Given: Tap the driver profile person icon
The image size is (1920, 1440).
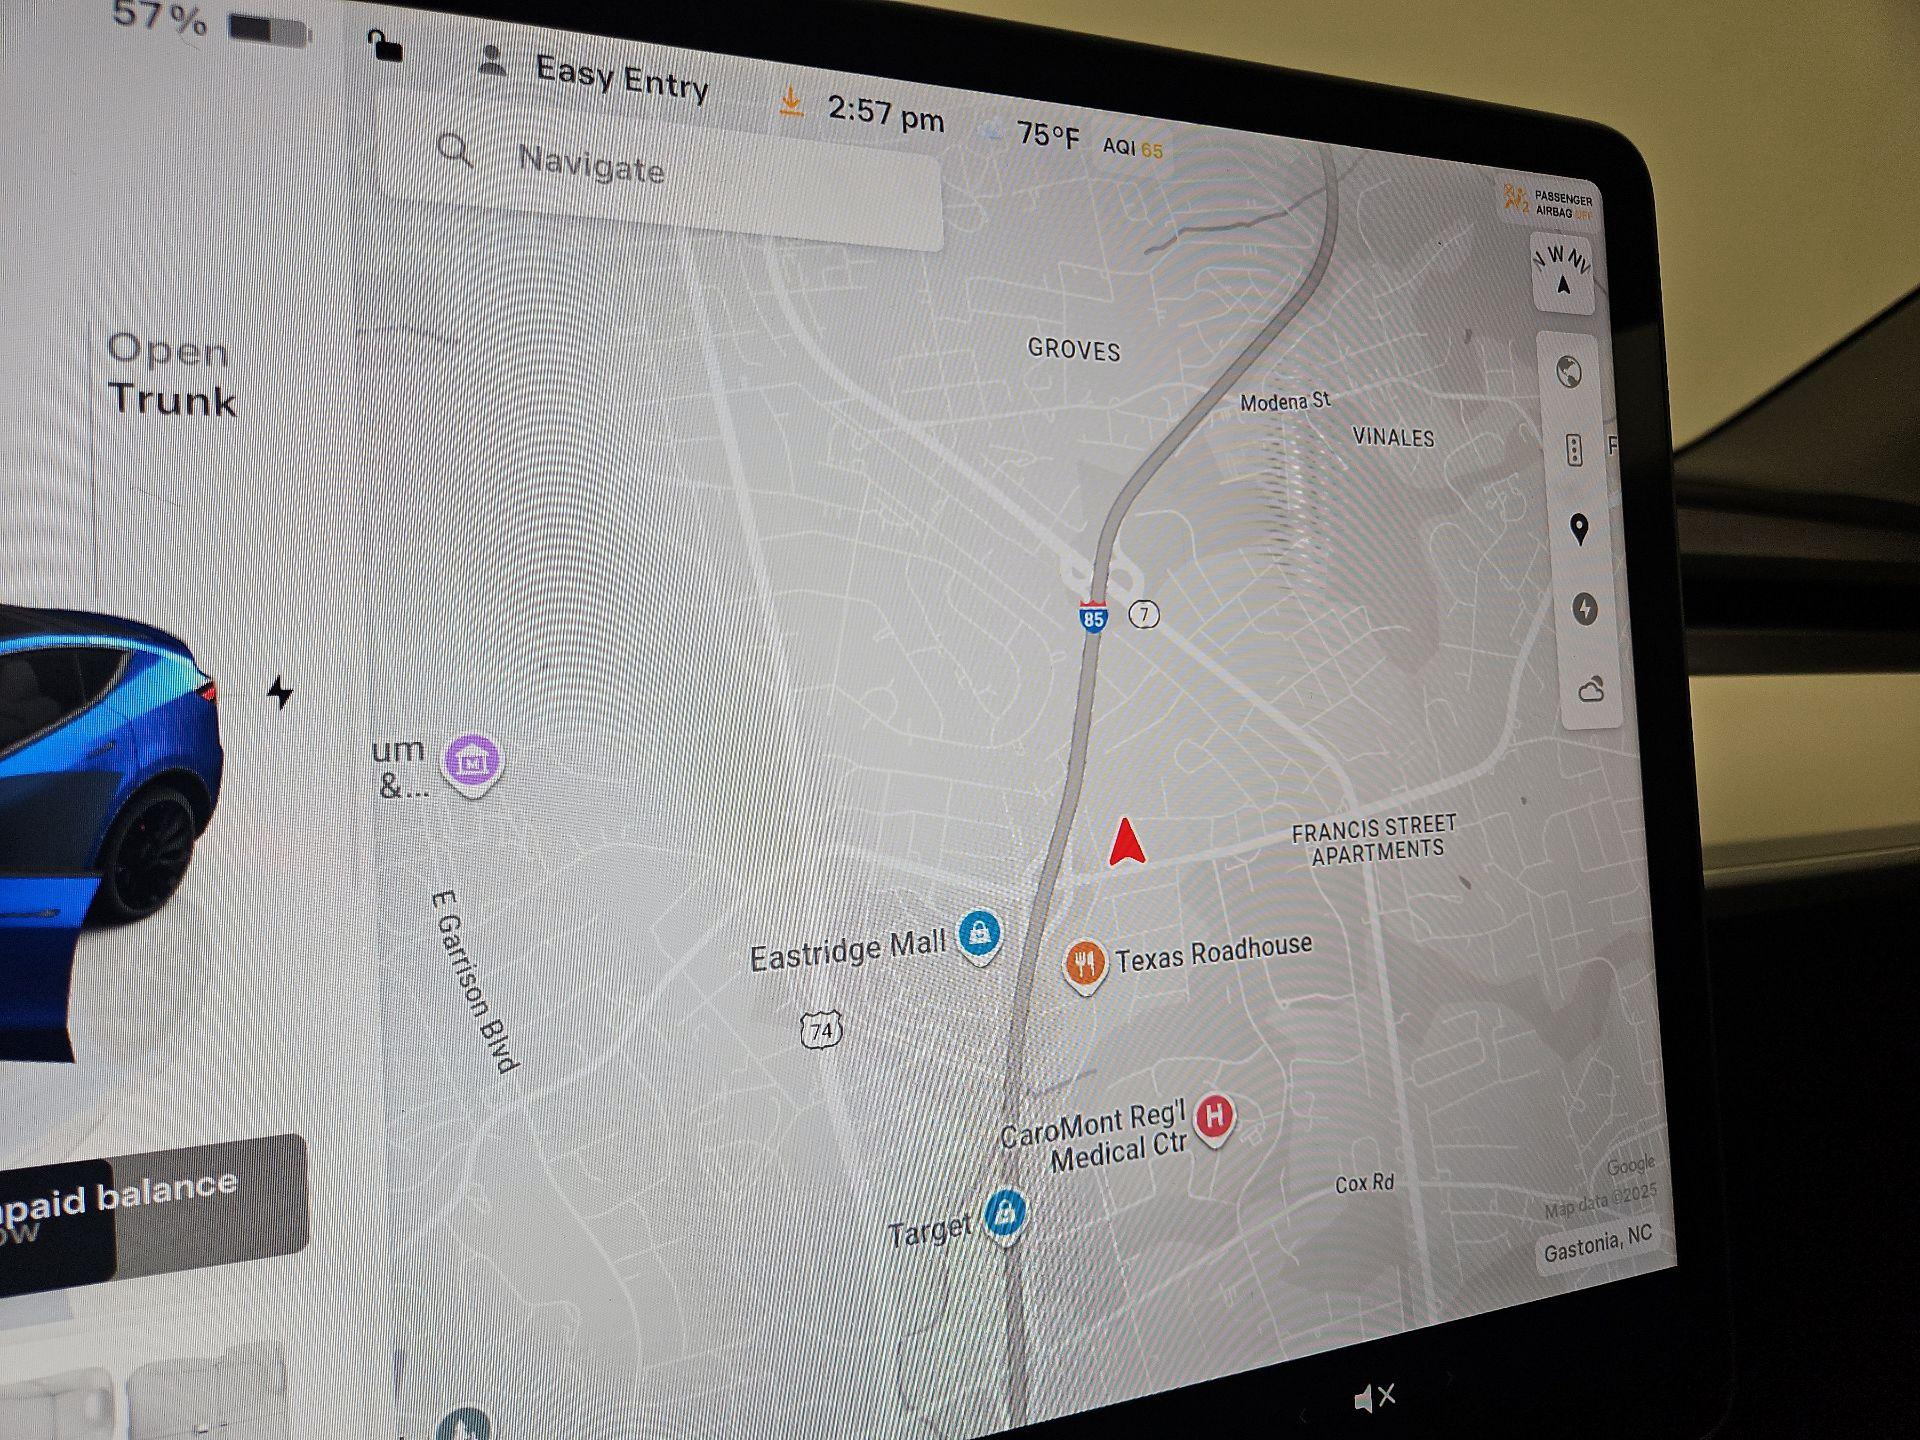Looking at the screenshot, I should point(491,60).
